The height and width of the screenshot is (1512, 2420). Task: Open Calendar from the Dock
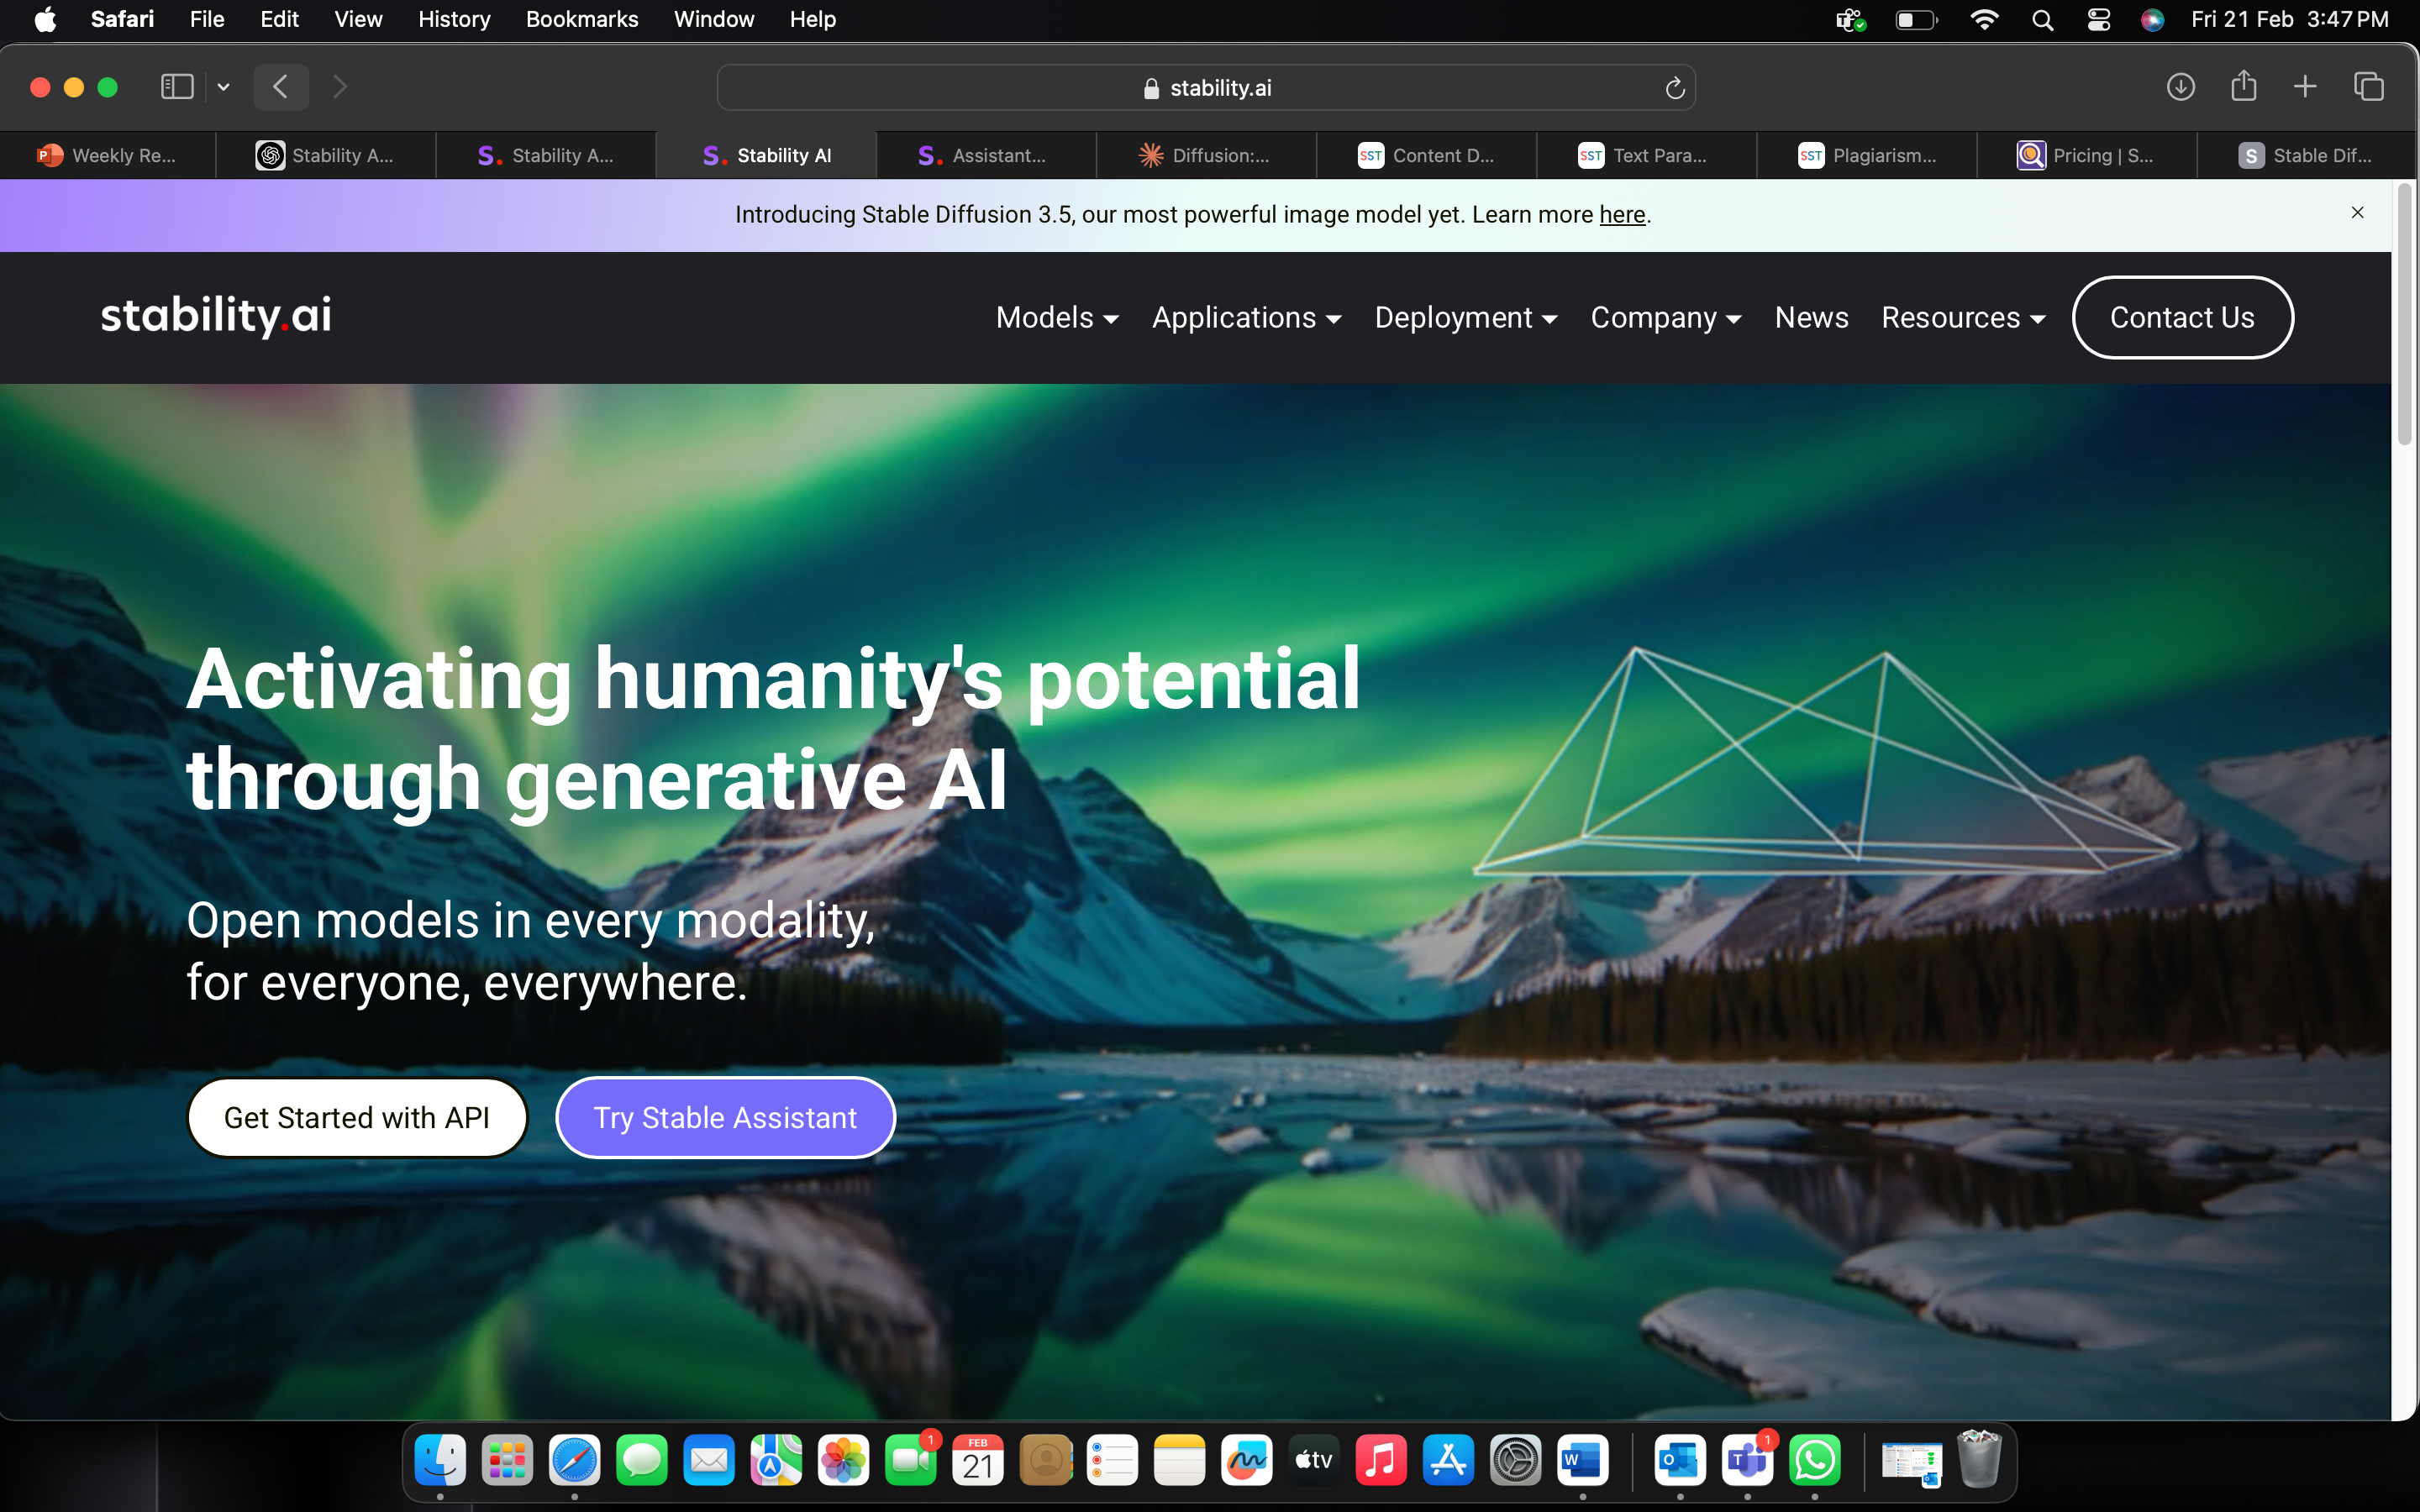click(978, 1461)
